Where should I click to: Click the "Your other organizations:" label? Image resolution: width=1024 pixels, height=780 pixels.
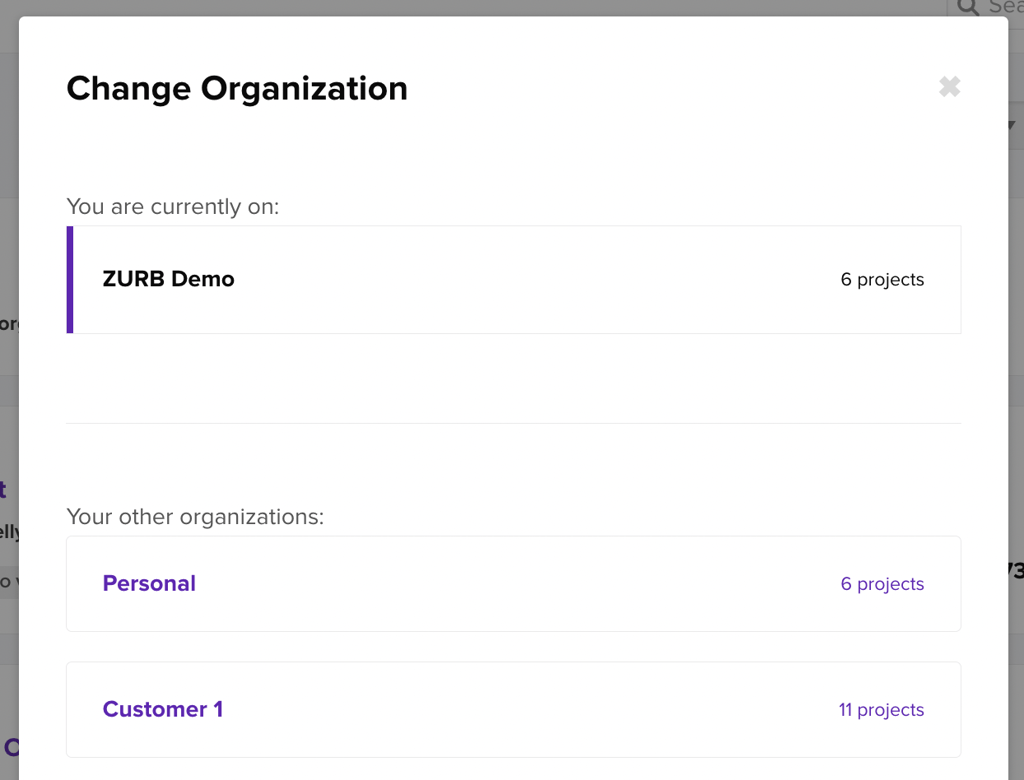(195, 517)
